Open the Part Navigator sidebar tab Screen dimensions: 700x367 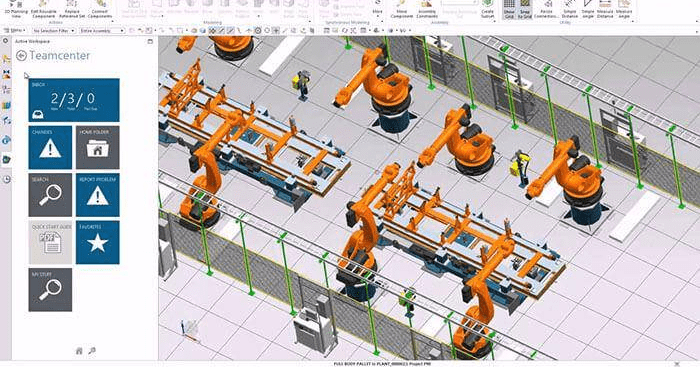pos(6,89)
